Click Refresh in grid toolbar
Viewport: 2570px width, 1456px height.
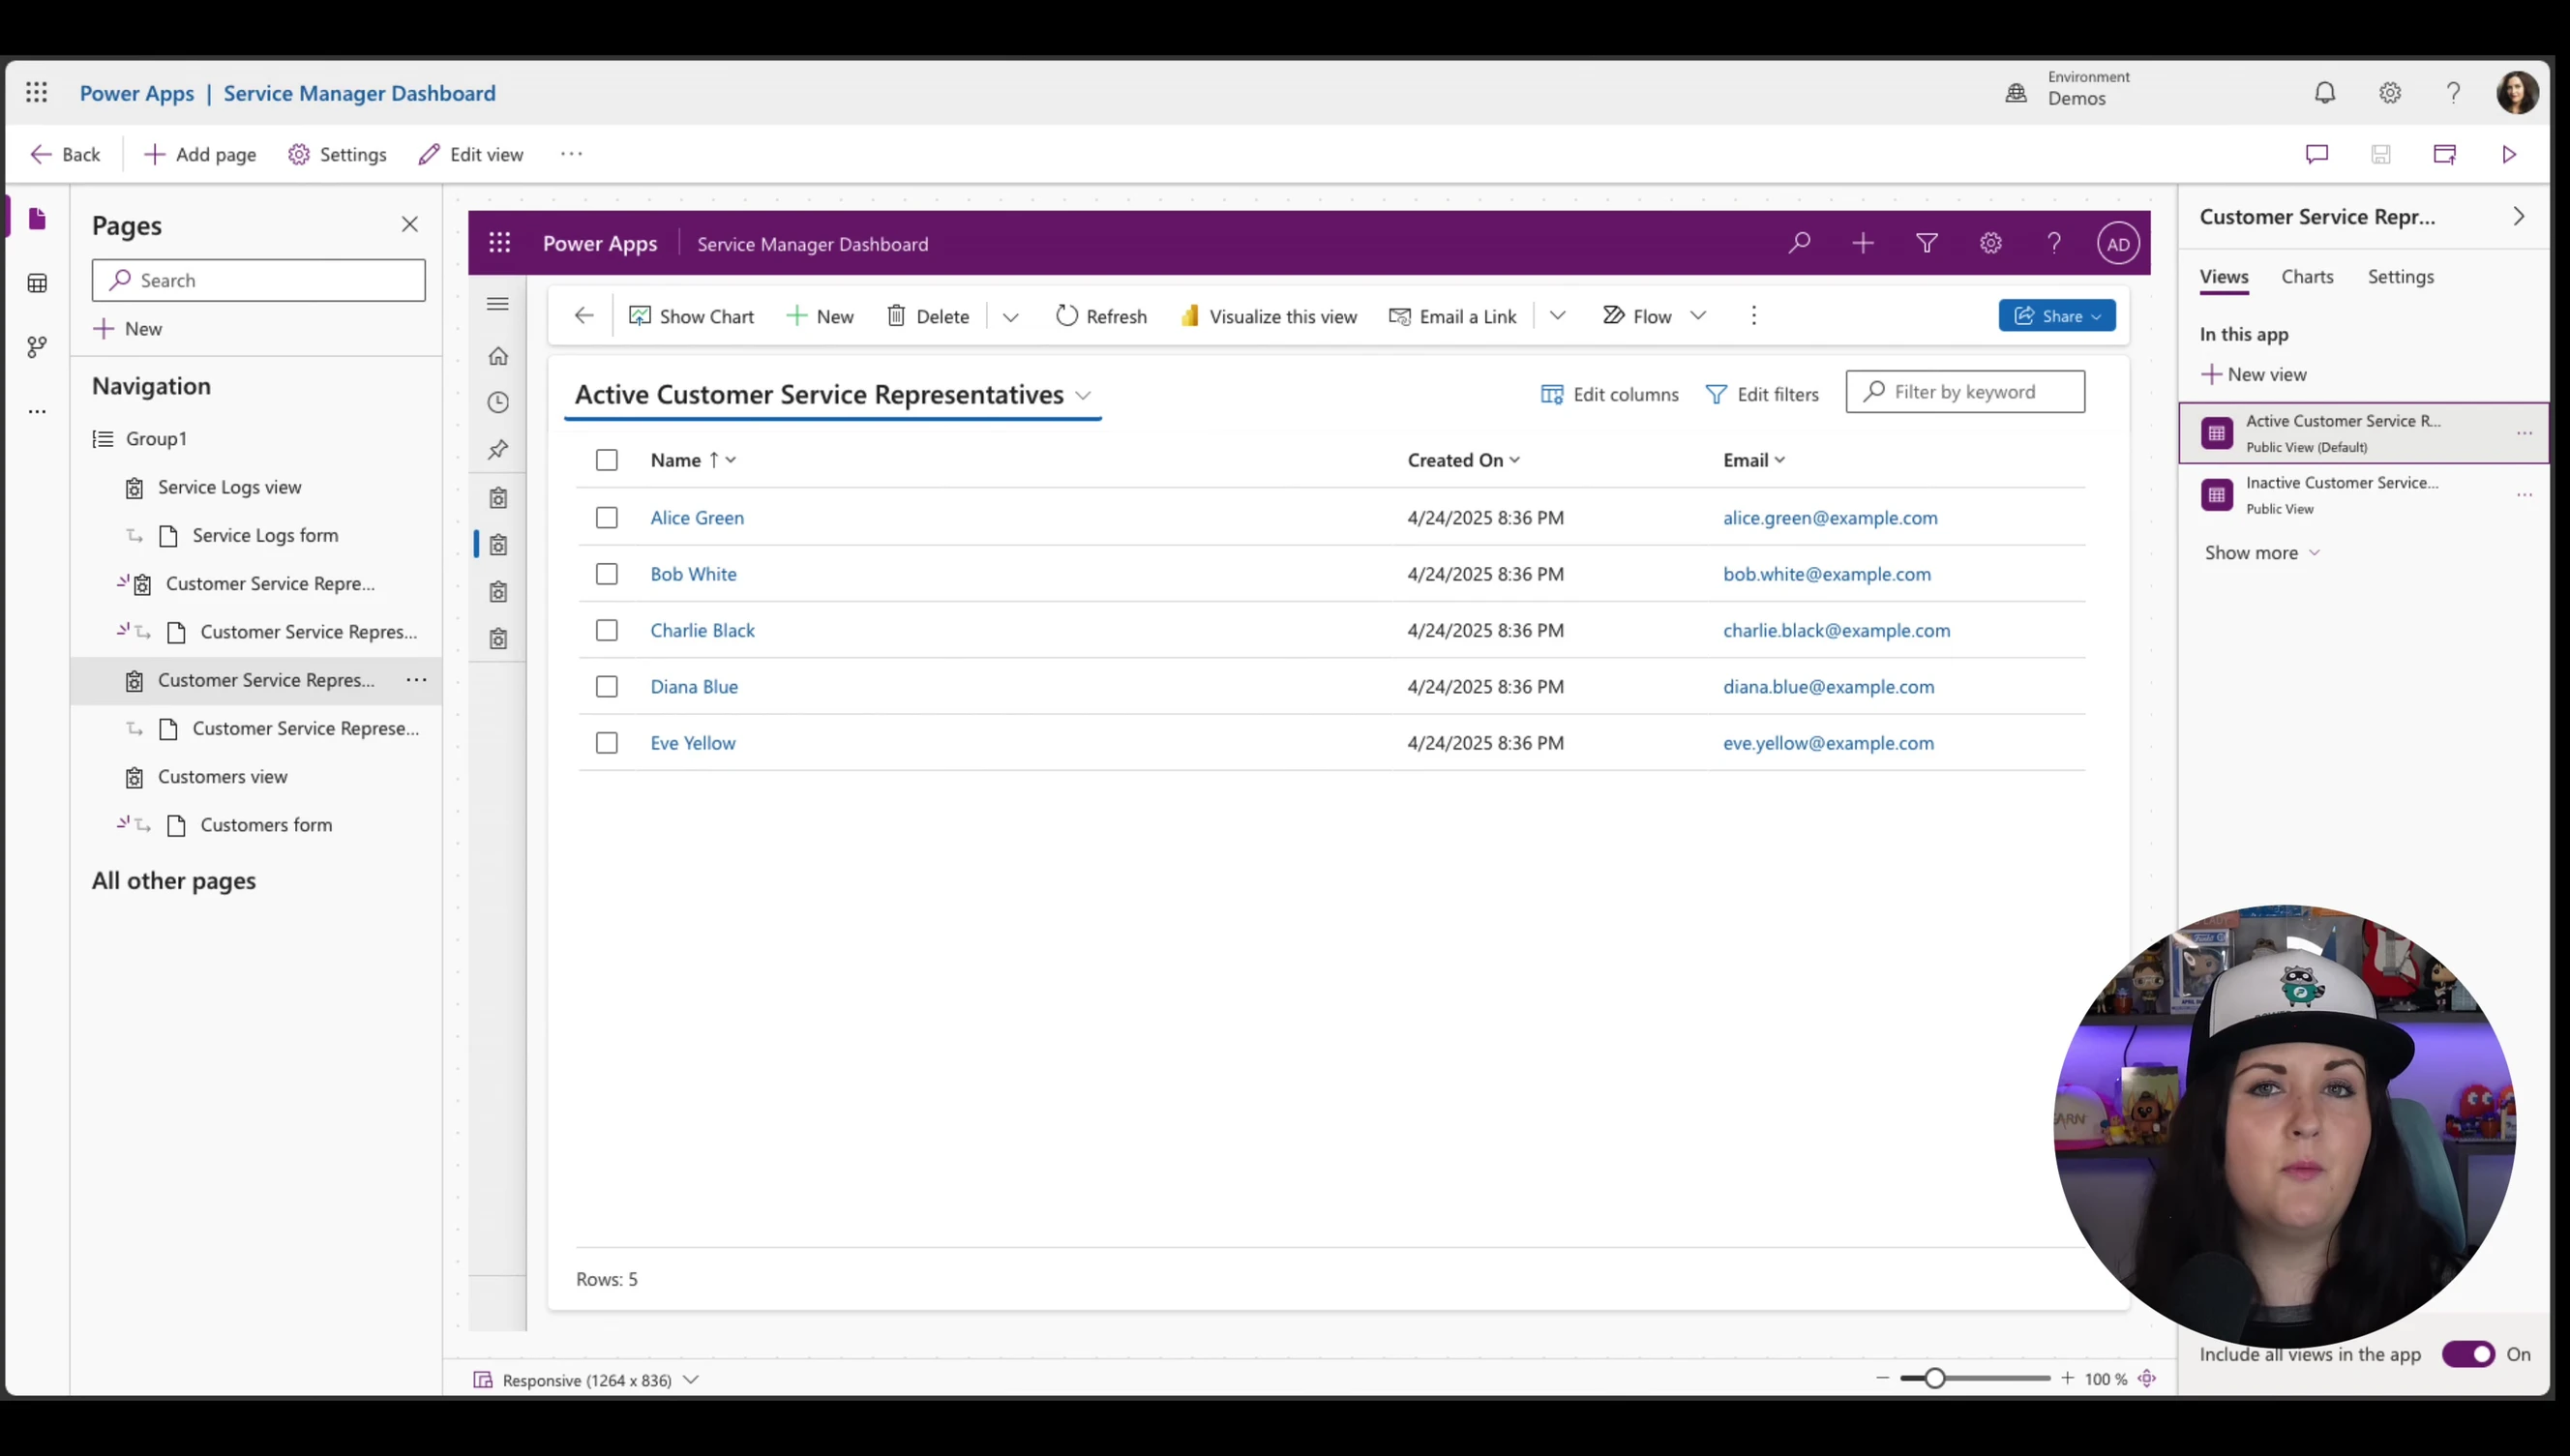(x=1101, y=316)
